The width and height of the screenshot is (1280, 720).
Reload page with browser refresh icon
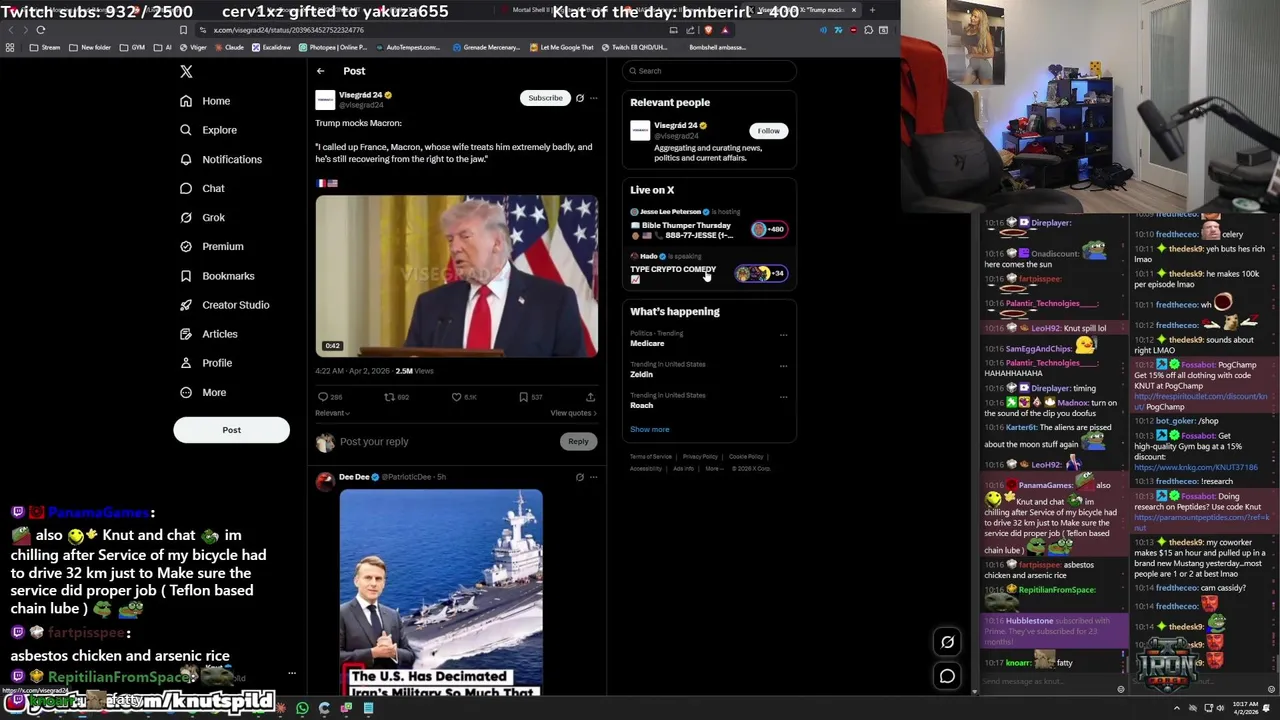tap(41, 30)
